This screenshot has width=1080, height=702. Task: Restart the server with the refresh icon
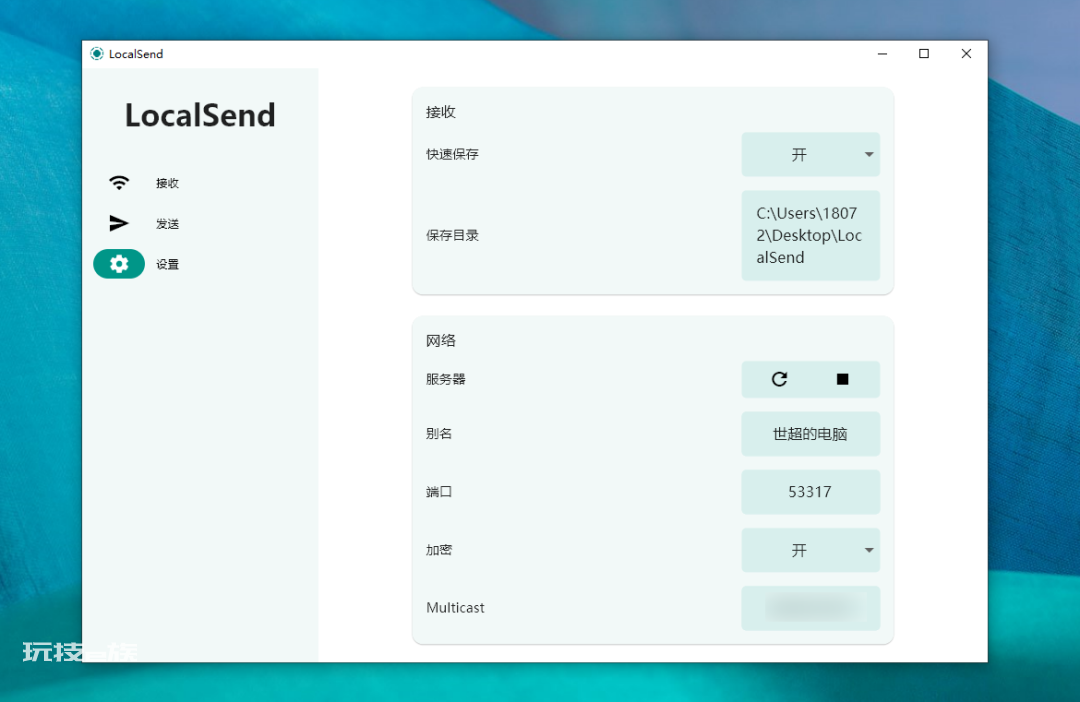click(779, 379)
